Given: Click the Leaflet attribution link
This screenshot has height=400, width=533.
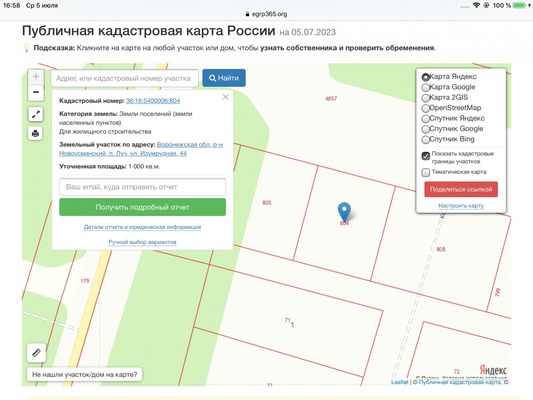Looking at the screenshot, I should pos(399,382).
